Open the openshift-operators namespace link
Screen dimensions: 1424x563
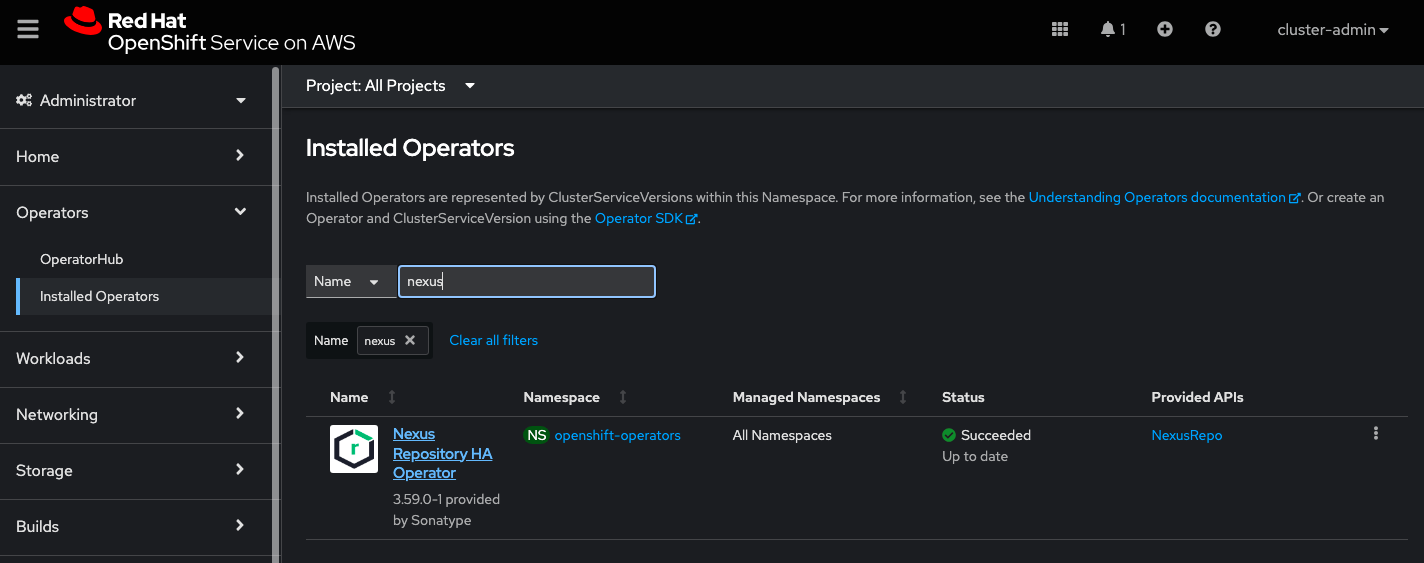point(617,435)
